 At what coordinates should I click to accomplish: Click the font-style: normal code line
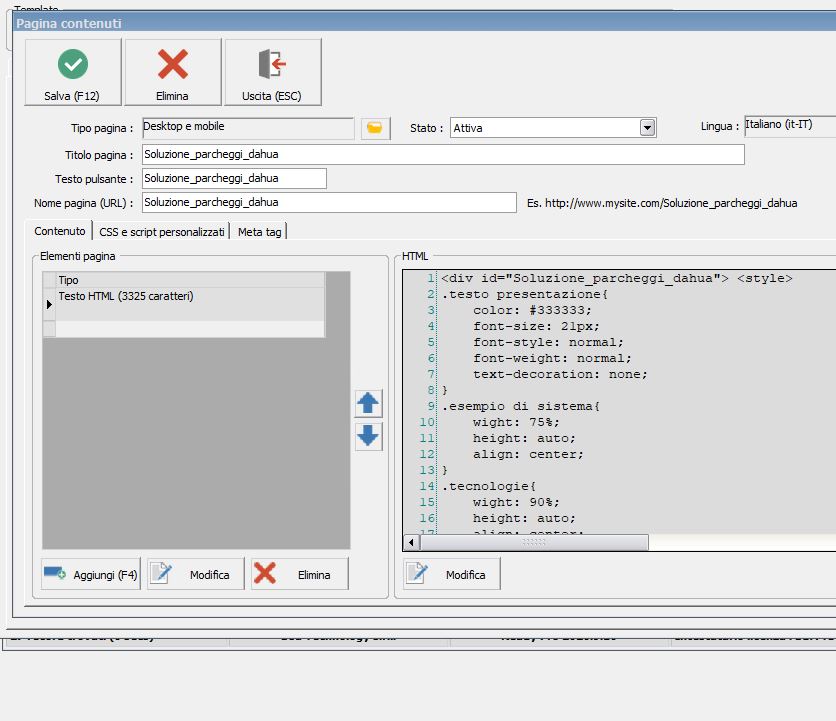click(548, 342)
